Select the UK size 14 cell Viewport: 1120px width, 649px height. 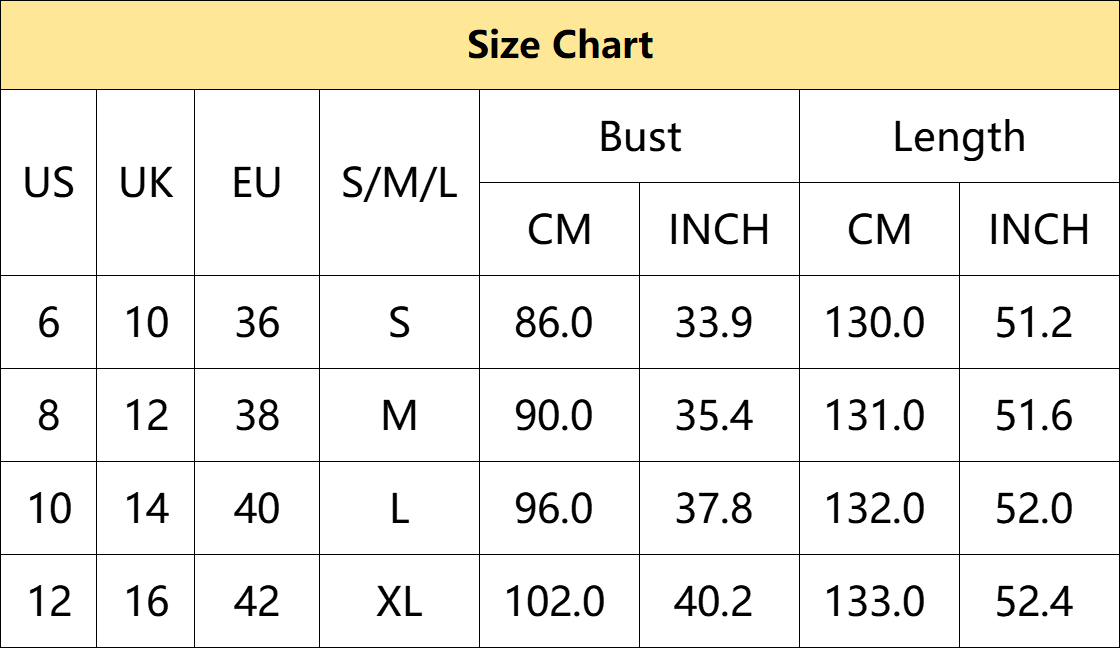tap(146, 508)
